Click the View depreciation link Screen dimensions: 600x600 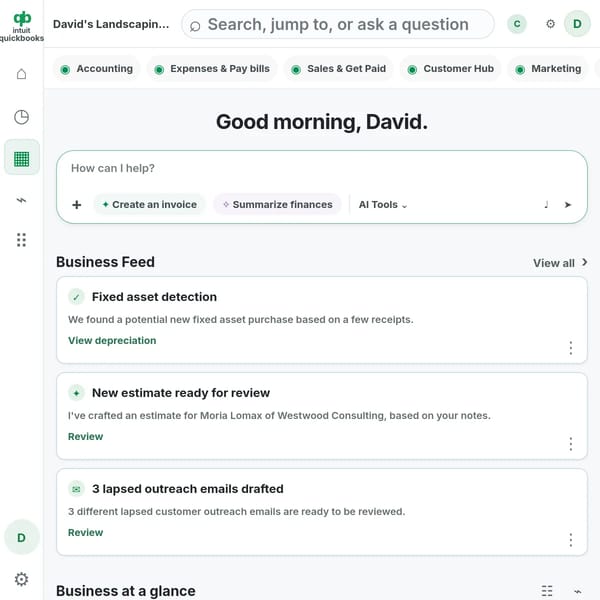(x=112, y=341)
